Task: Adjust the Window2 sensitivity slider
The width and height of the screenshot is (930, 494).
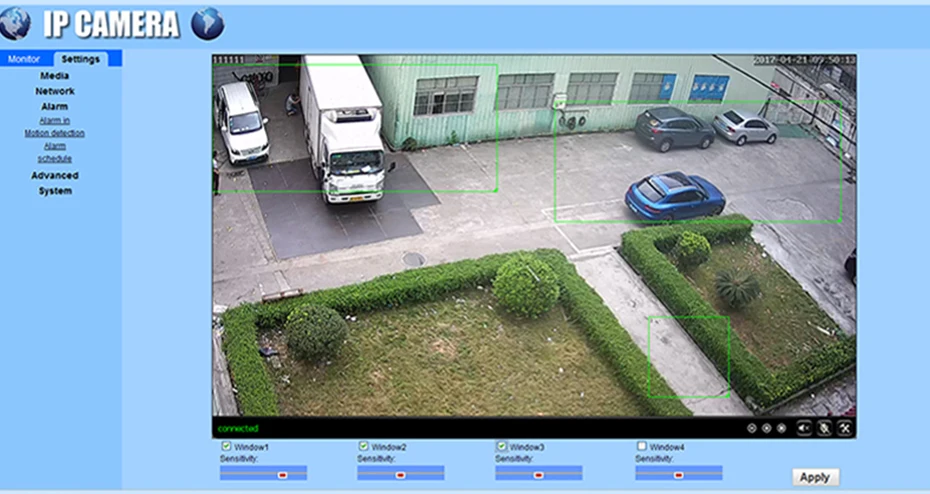Action: [400, 473]
